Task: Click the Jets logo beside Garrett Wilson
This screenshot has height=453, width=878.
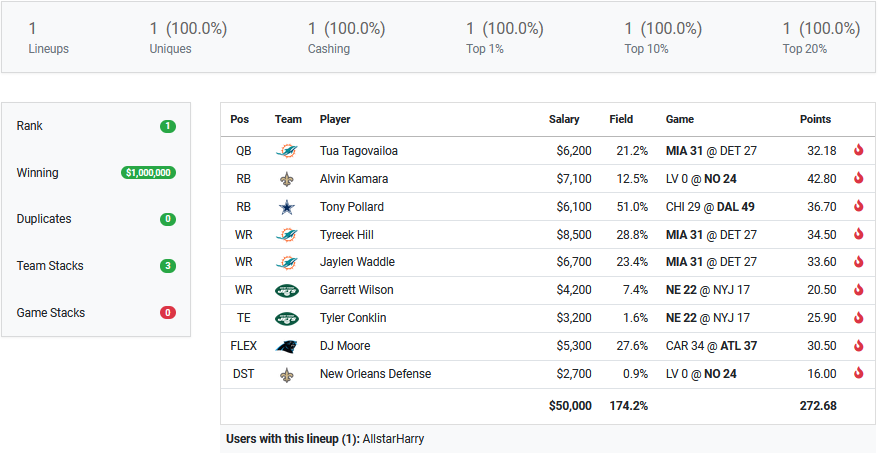Action: pyautogui.click(x=287, y=290)
